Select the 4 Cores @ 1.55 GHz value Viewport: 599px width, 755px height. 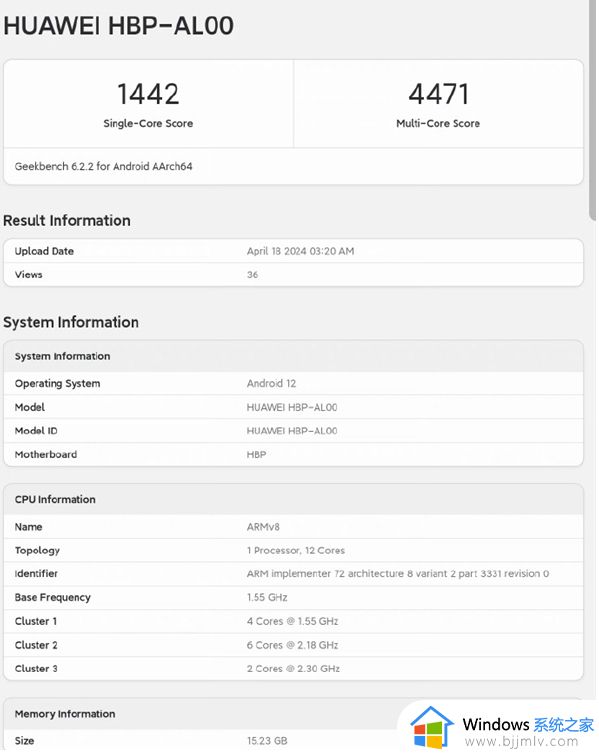tap(292, 621)
